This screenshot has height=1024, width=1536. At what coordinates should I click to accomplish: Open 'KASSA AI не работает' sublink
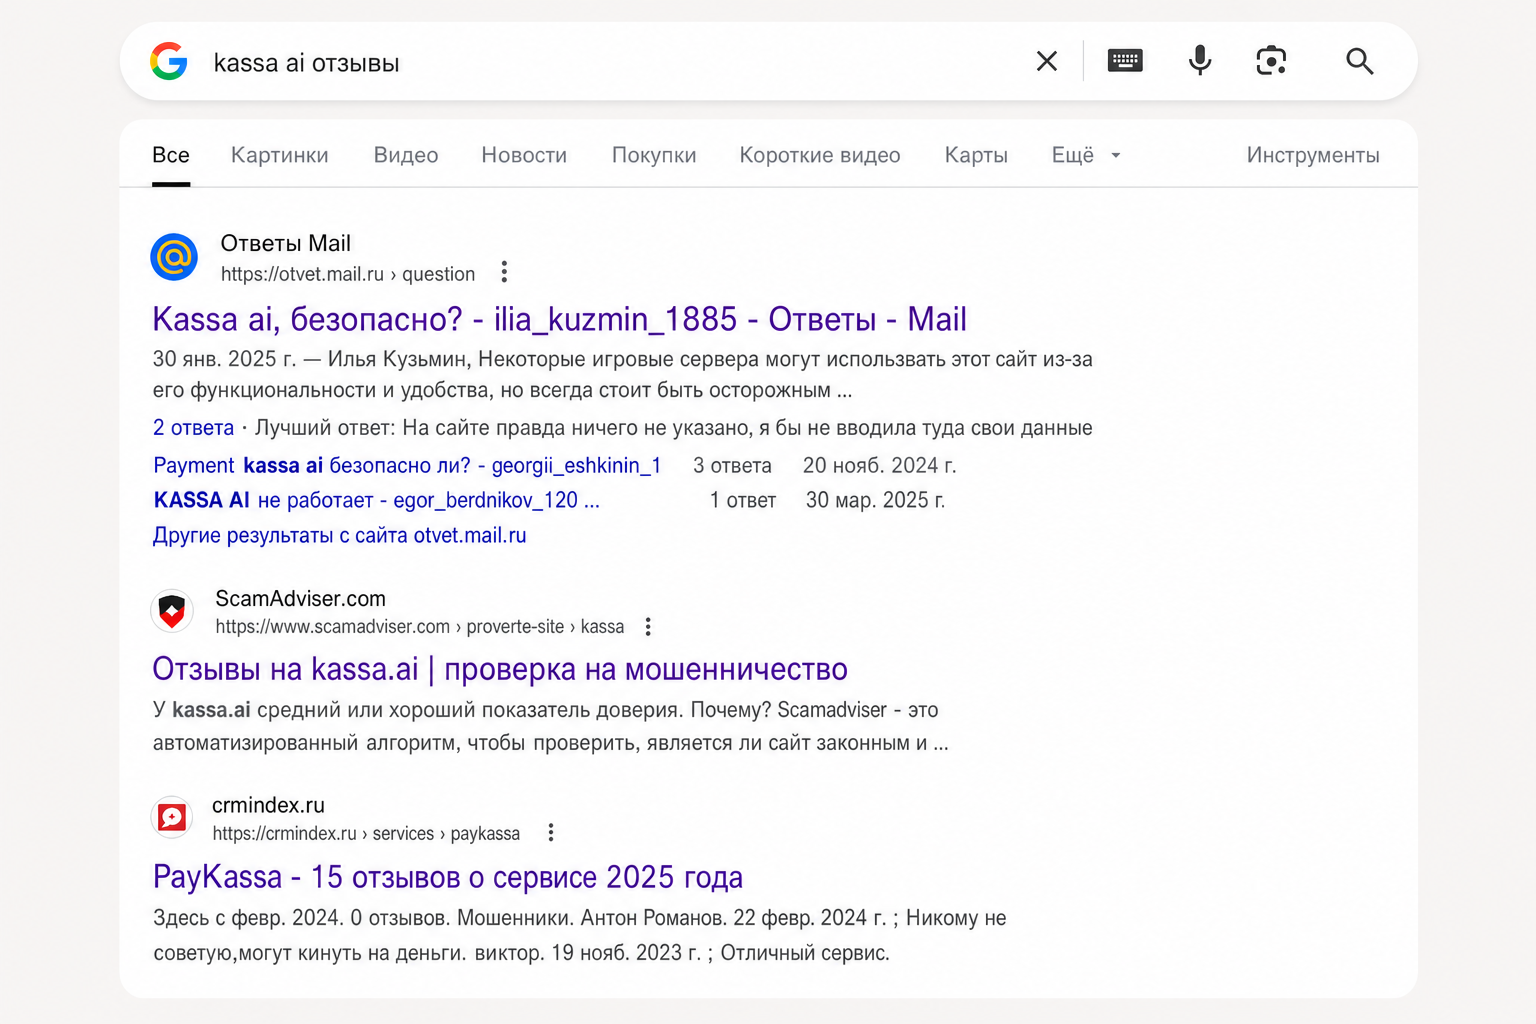tap(376, 500)
